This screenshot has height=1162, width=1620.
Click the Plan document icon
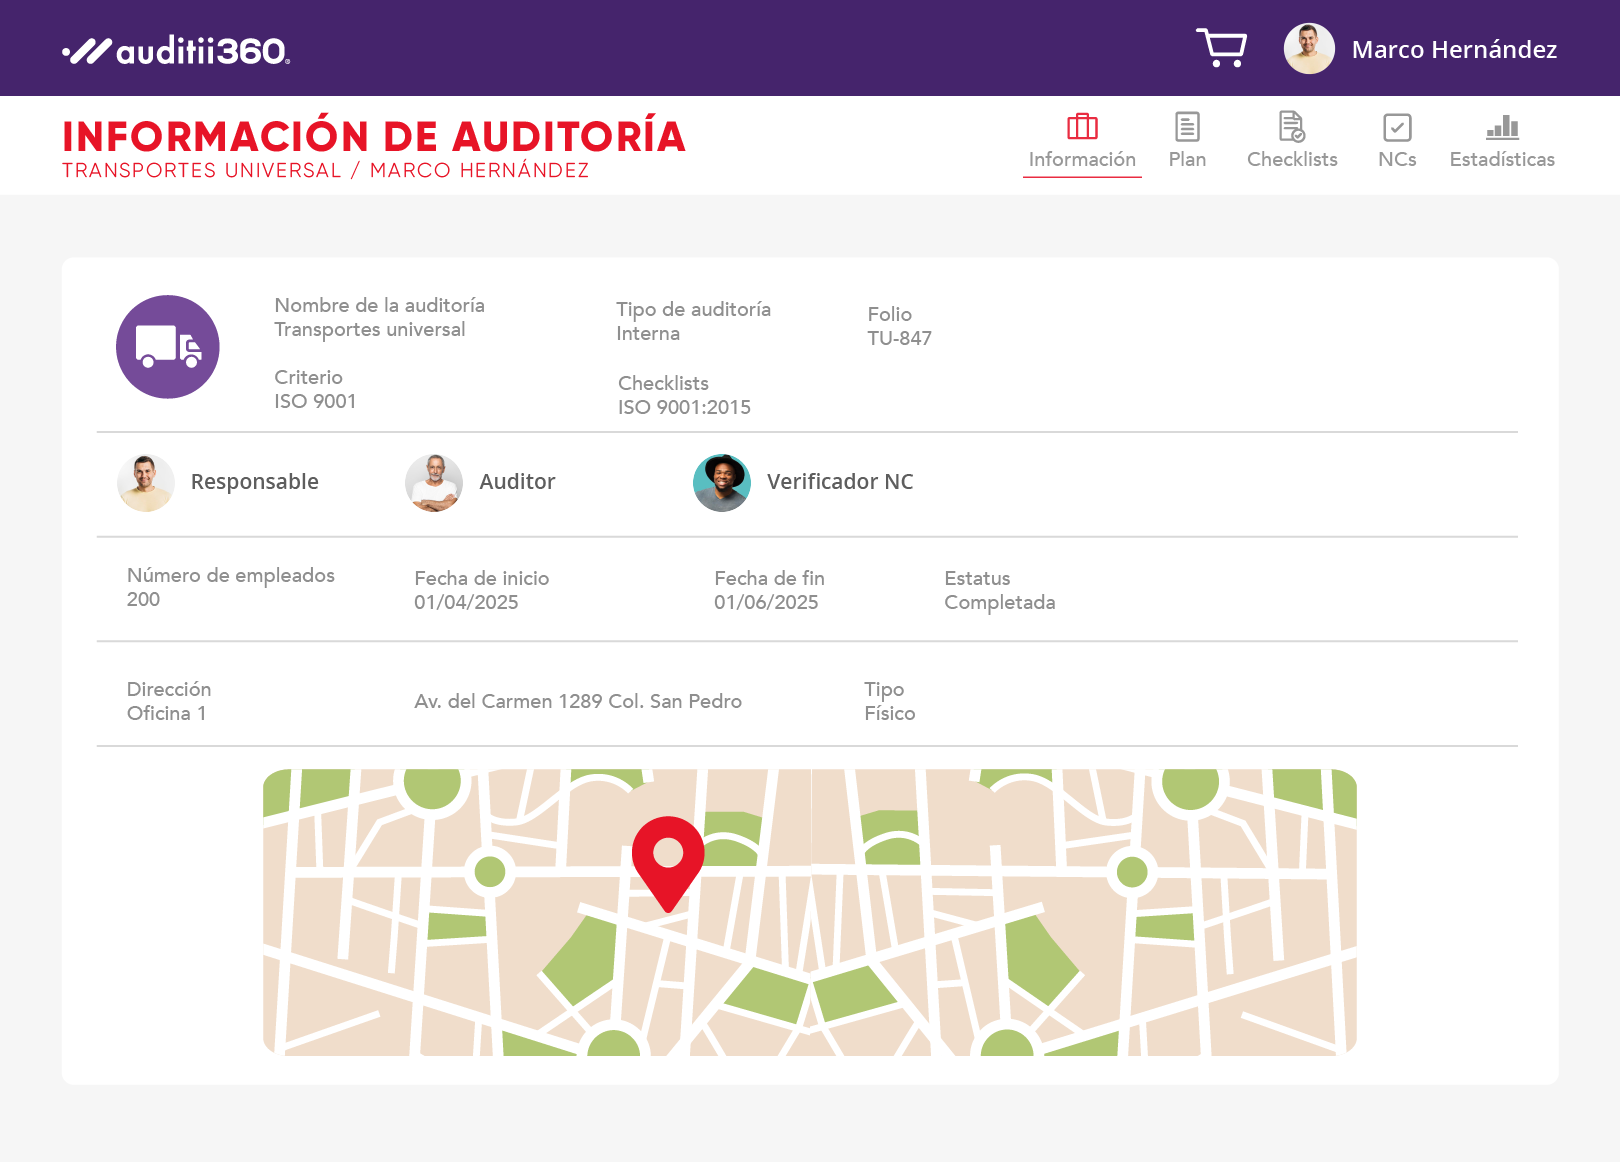[x=1187, y=127]
